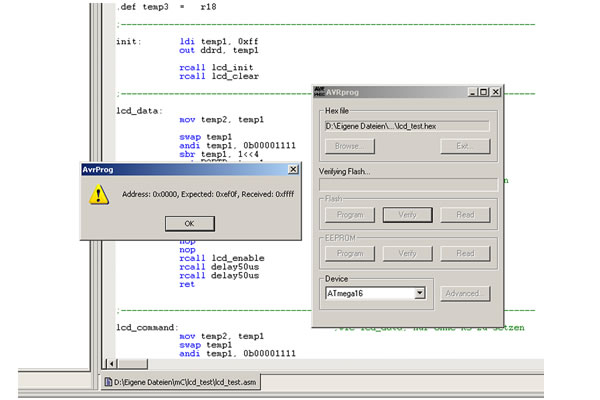Screen dimensions: 600x400
Task: Click the Flash Read button
Action: [x=465, y=215]
